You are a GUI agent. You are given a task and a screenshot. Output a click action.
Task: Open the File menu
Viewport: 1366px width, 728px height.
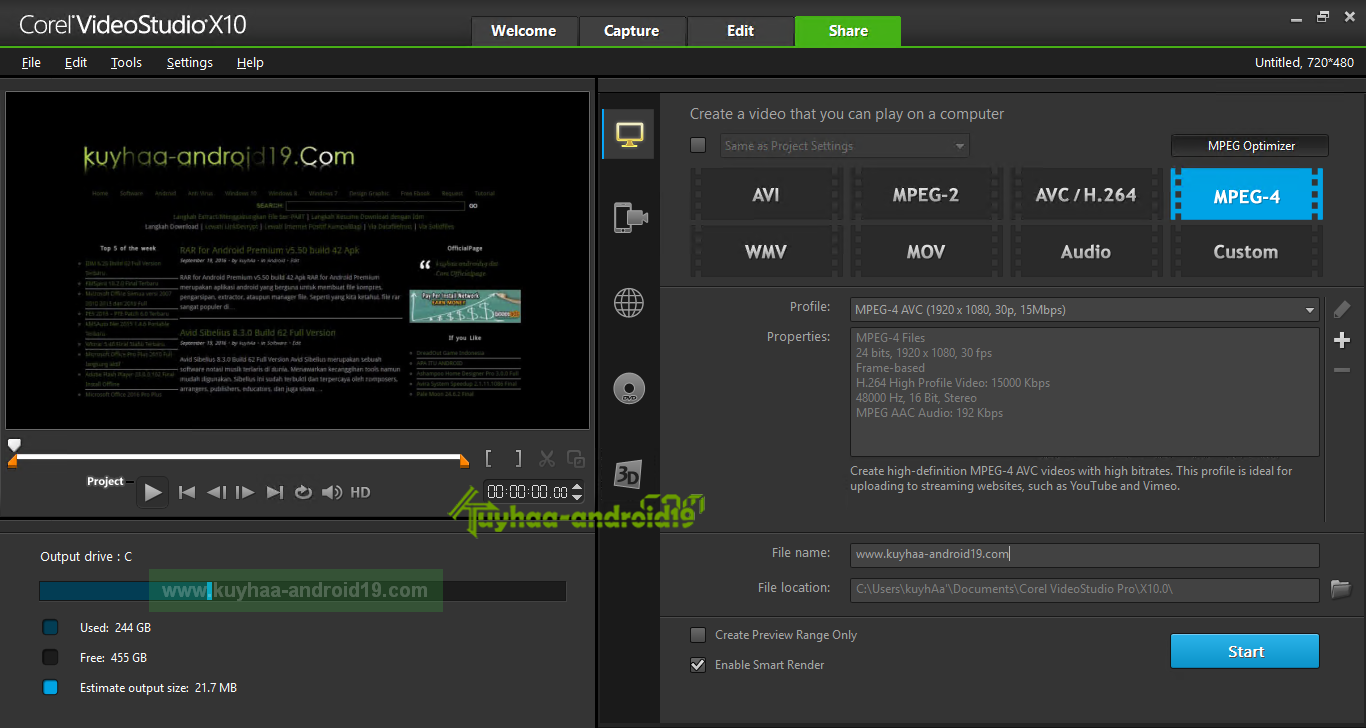[x=31, y=62]
